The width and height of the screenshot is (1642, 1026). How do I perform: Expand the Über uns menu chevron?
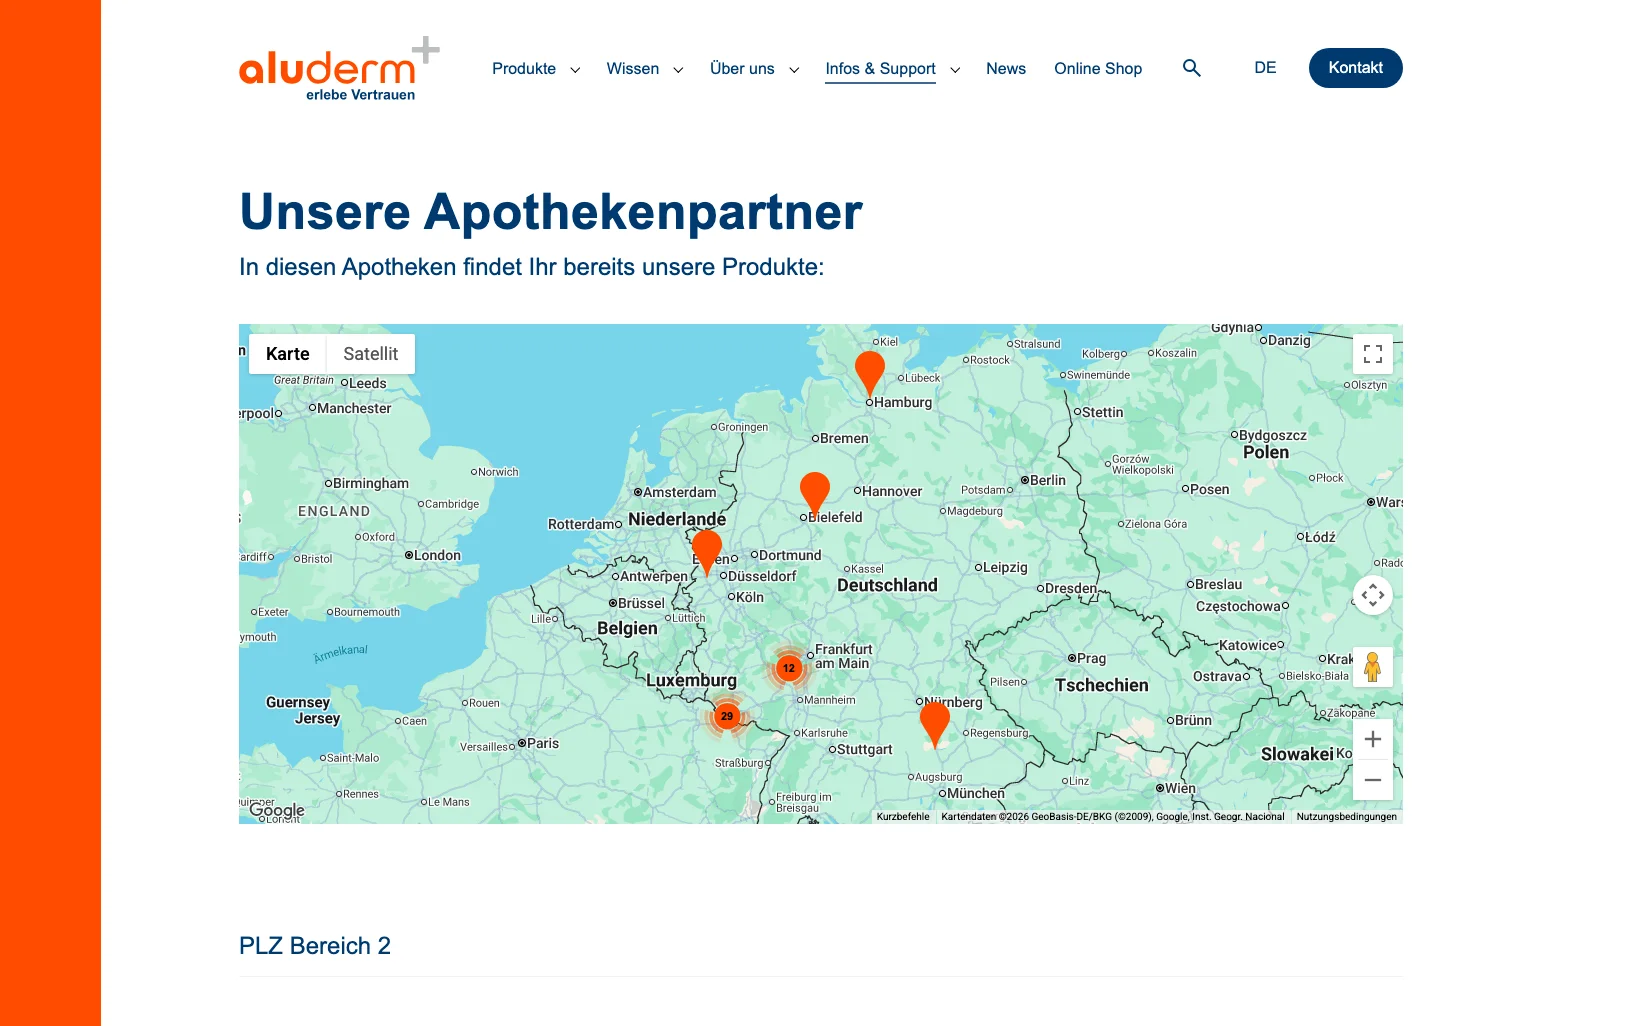click(794, 70)
